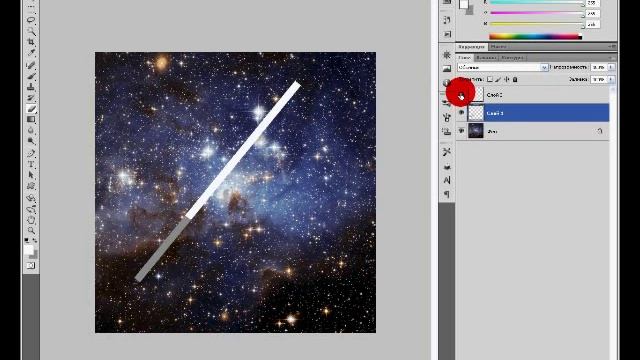Select the Eyedropper tool
640x360 pixels.
(x=31, y=53)
